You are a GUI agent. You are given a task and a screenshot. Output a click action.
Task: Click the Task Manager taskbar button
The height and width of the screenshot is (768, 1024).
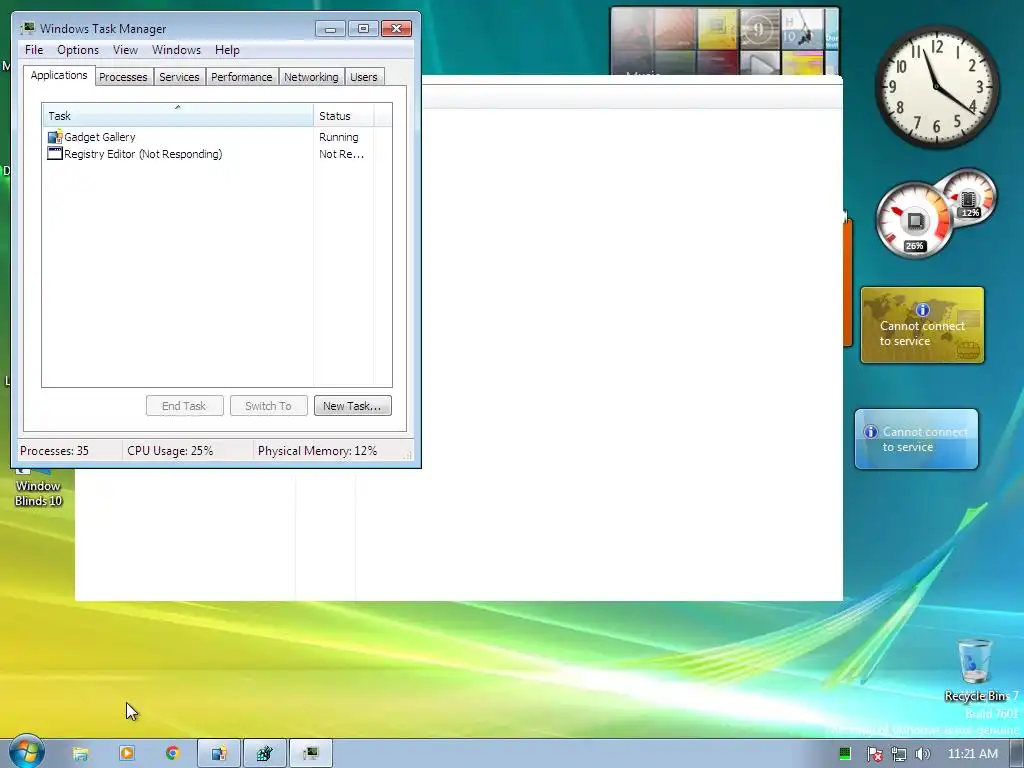311,754
